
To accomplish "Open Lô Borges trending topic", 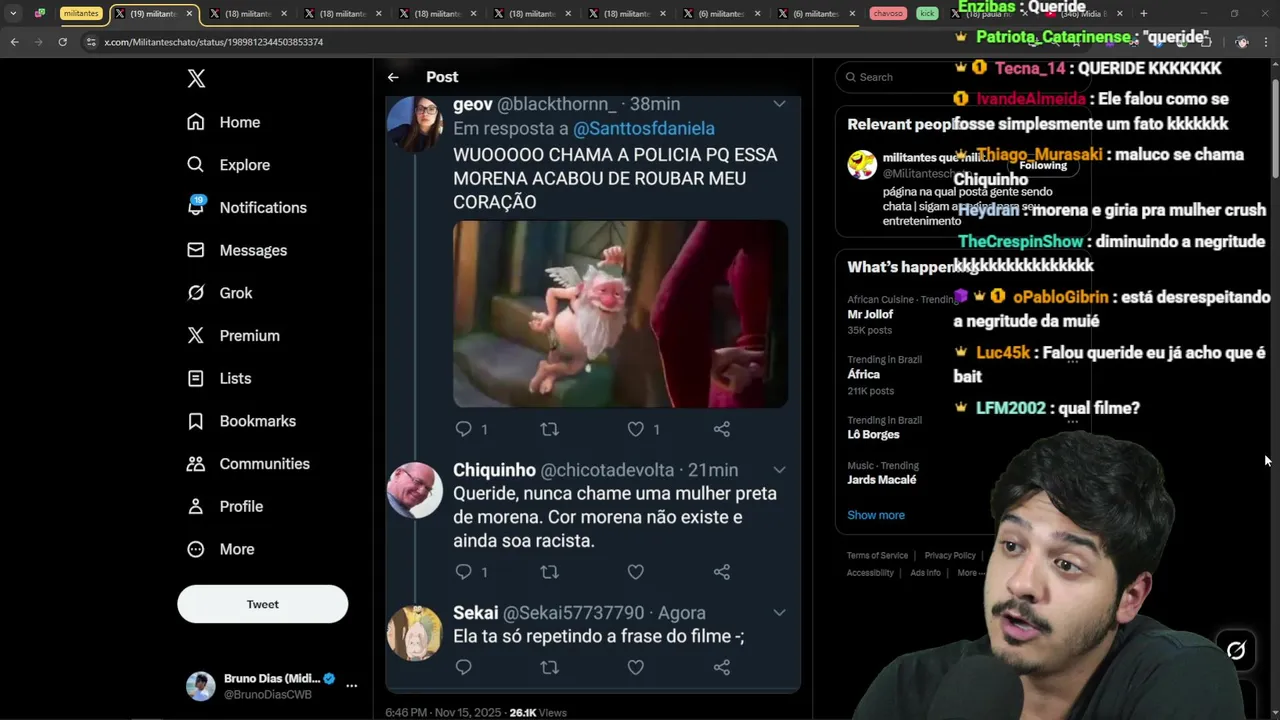I will [x=873, y=434].
